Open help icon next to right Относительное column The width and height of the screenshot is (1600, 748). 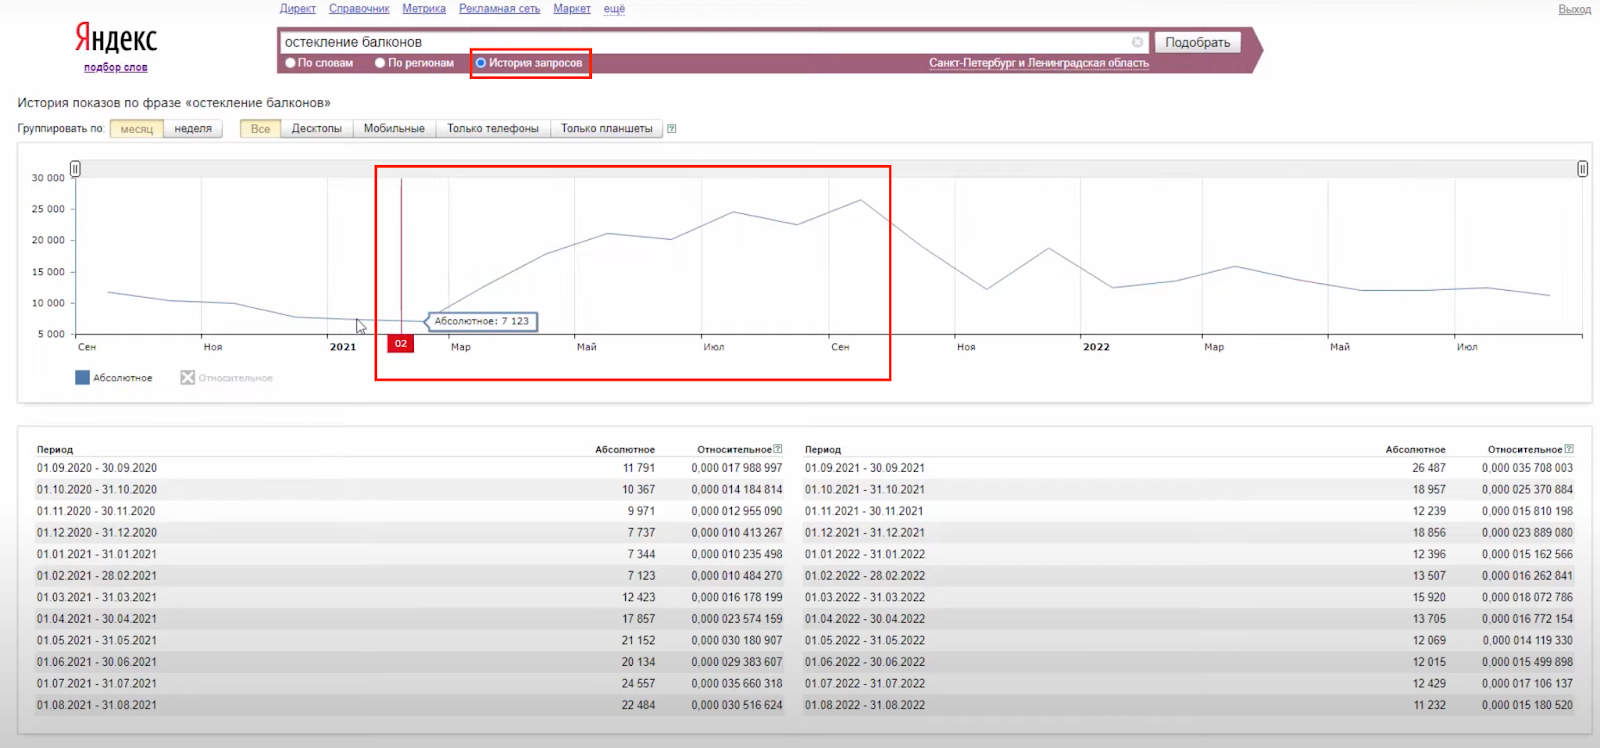click(x=1569, y=449)
